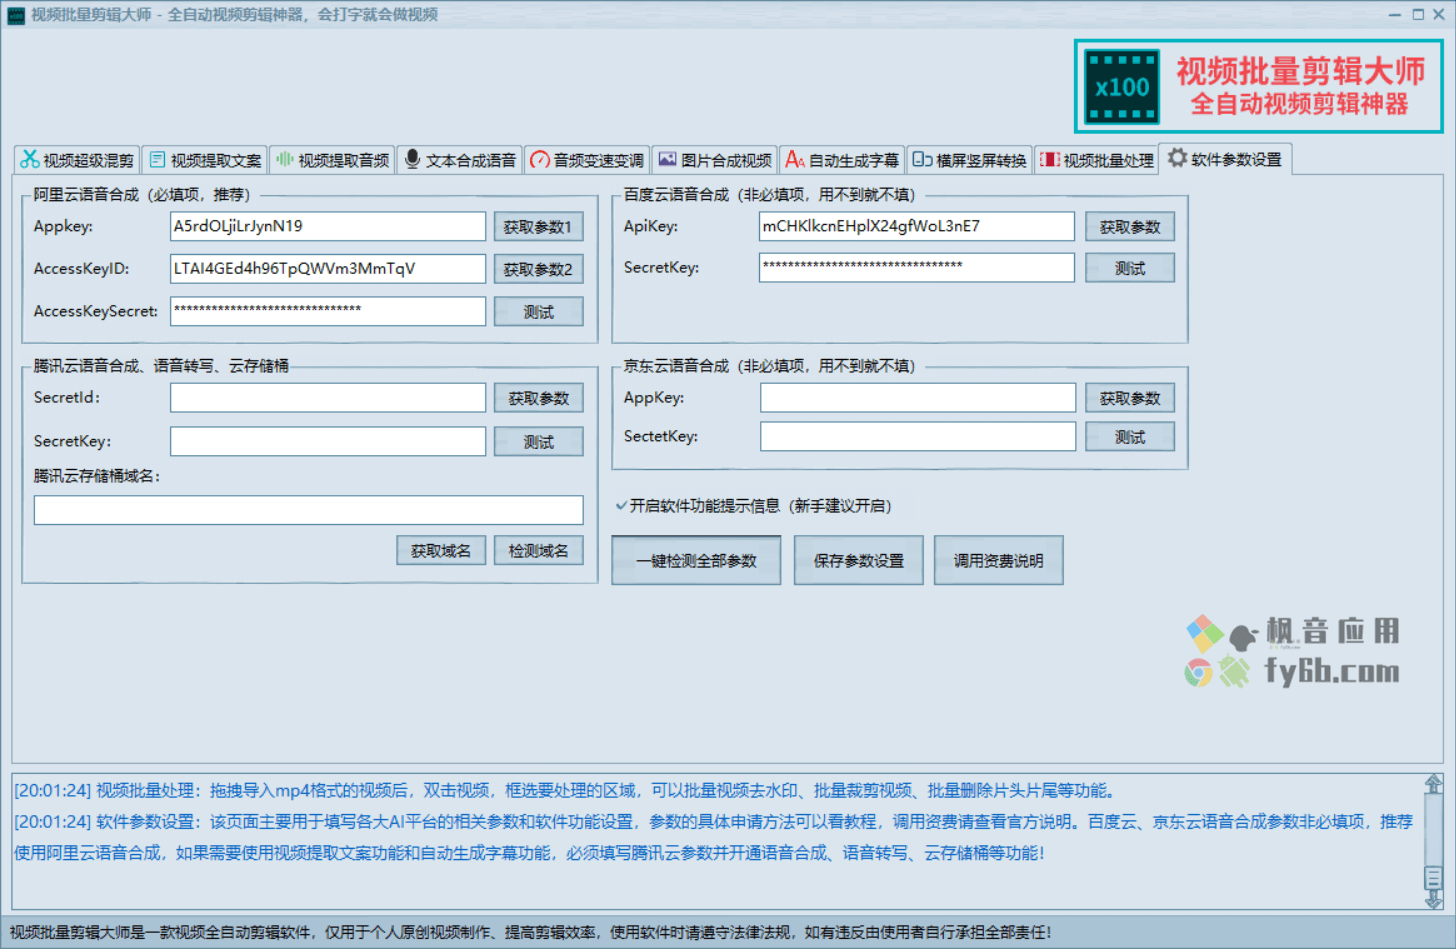Click 保存参数设置 button
Image resolution: width=1456 pixels, height=949 pixels.
coord(858,561)
